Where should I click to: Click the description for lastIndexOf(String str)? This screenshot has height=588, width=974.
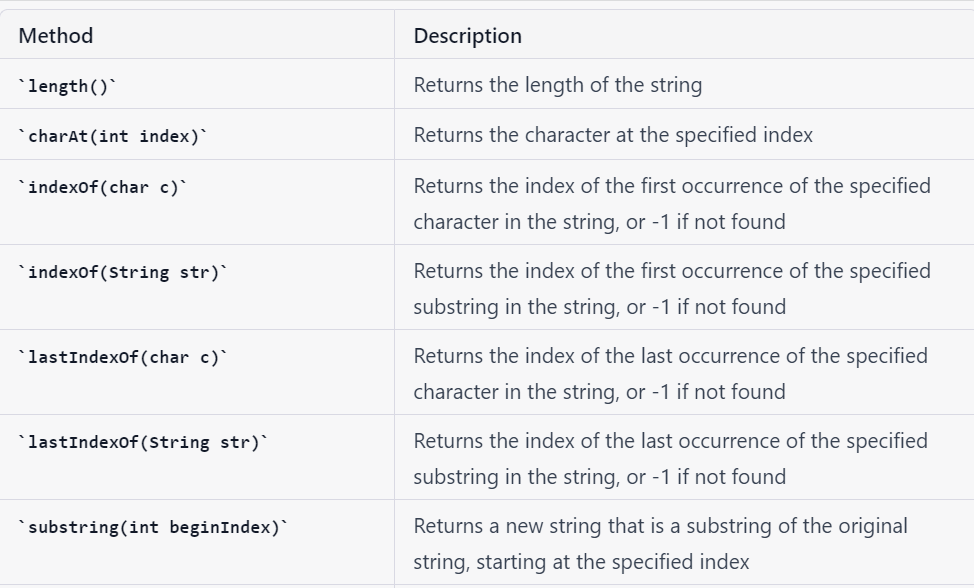[x=671, y=459]
